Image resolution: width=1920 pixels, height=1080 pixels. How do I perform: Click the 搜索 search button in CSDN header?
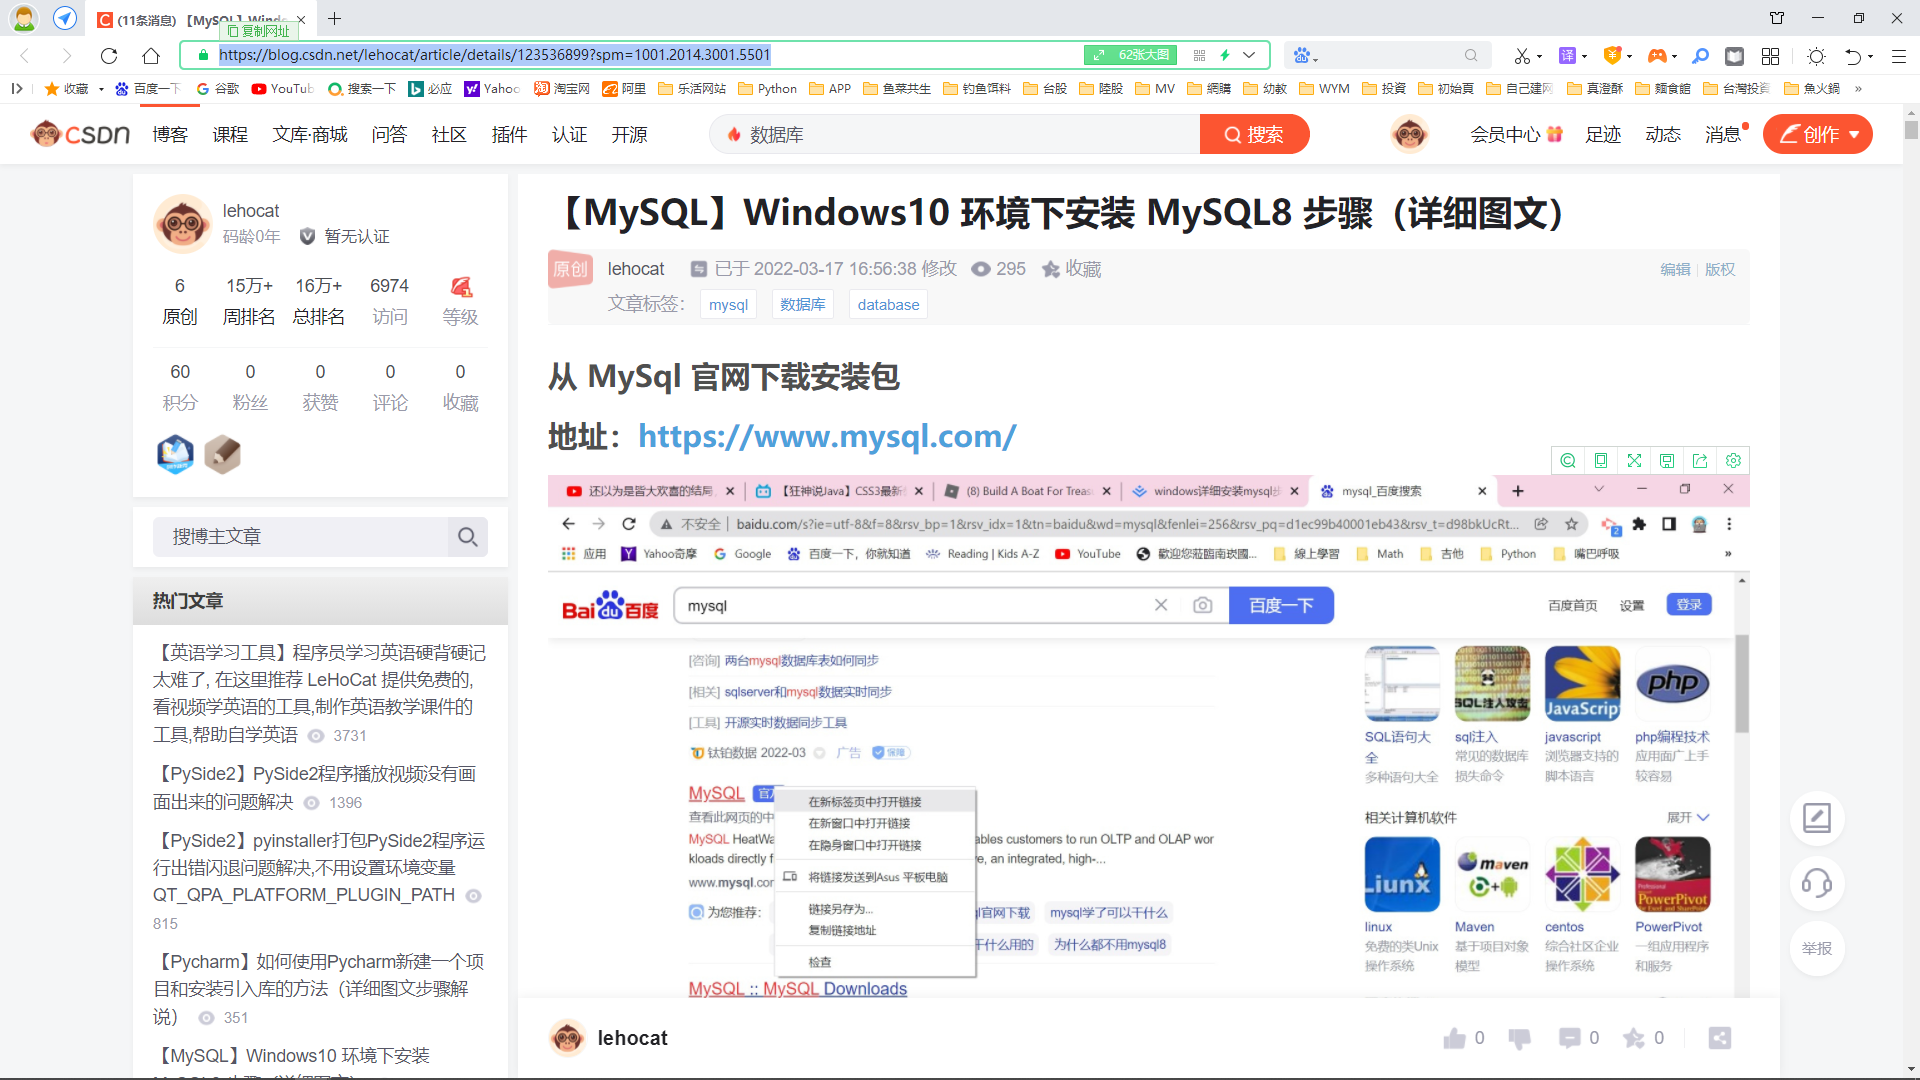click(x=1254, y=131)
